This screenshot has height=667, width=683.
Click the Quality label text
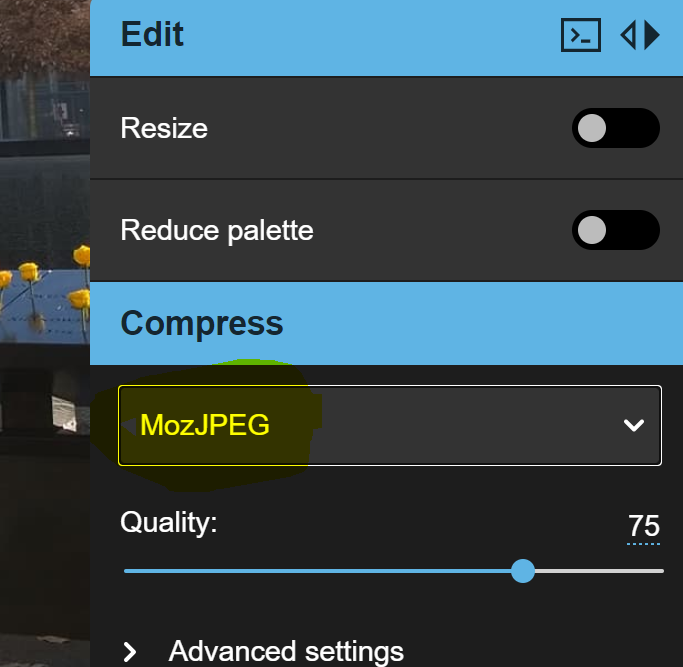click(x=168, y=522)
